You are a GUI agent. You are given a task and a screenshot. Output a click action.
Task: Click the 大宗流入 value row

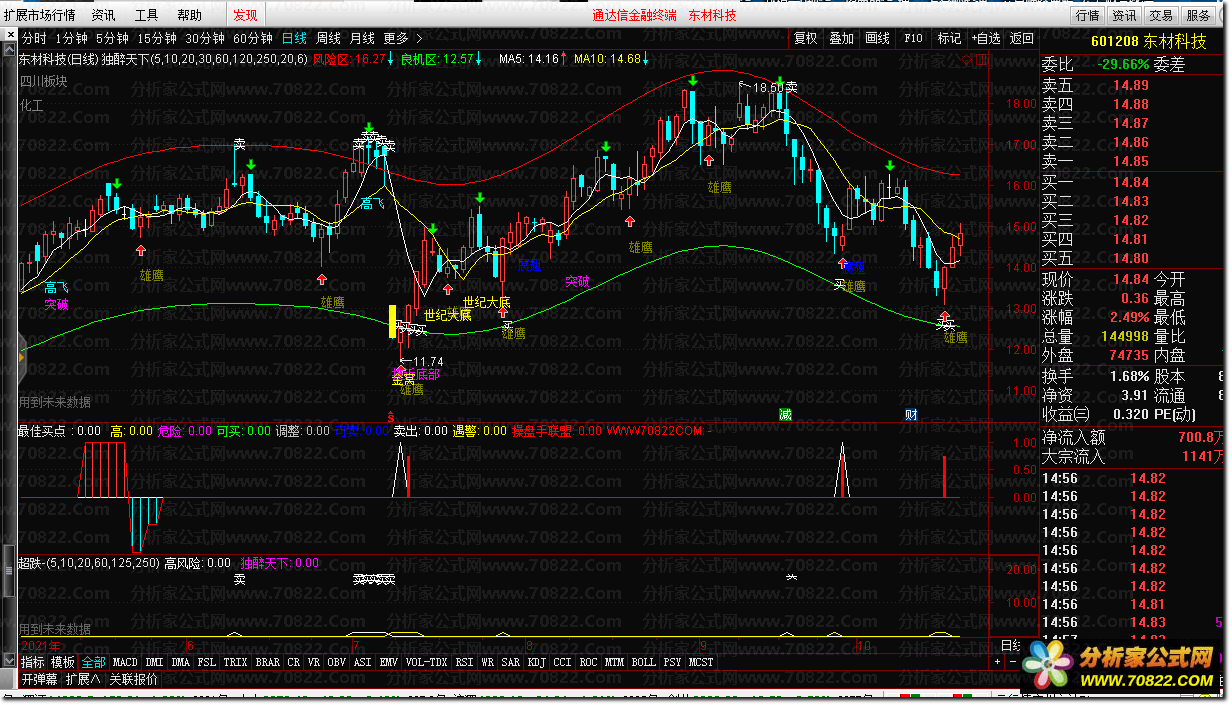click(x=1134, y=457)
